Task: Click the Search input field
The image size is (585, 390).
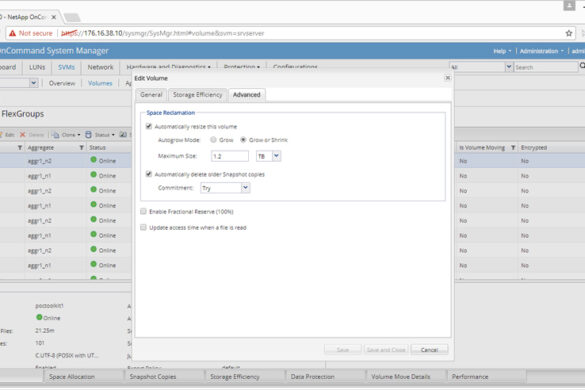Action: [x=546, y=67]
